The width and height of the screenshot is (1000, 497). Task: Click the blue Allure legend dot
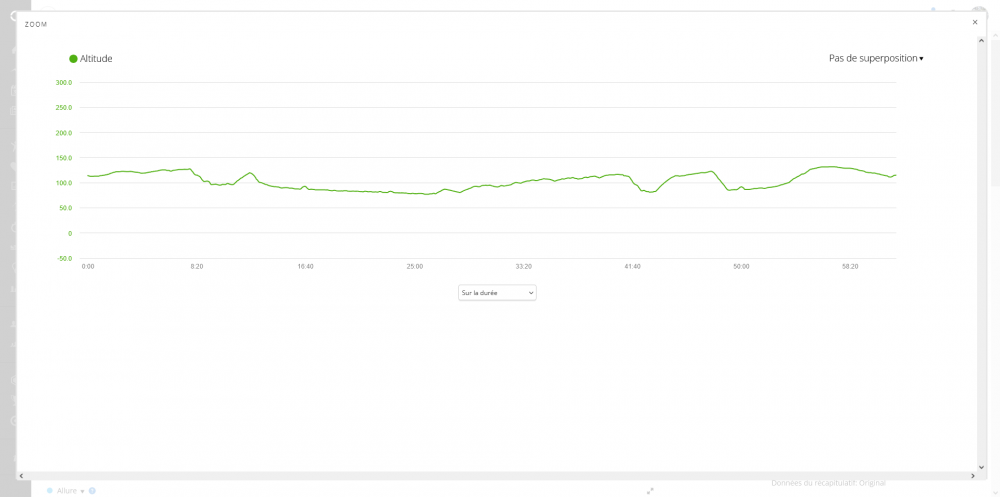(50, 491)
